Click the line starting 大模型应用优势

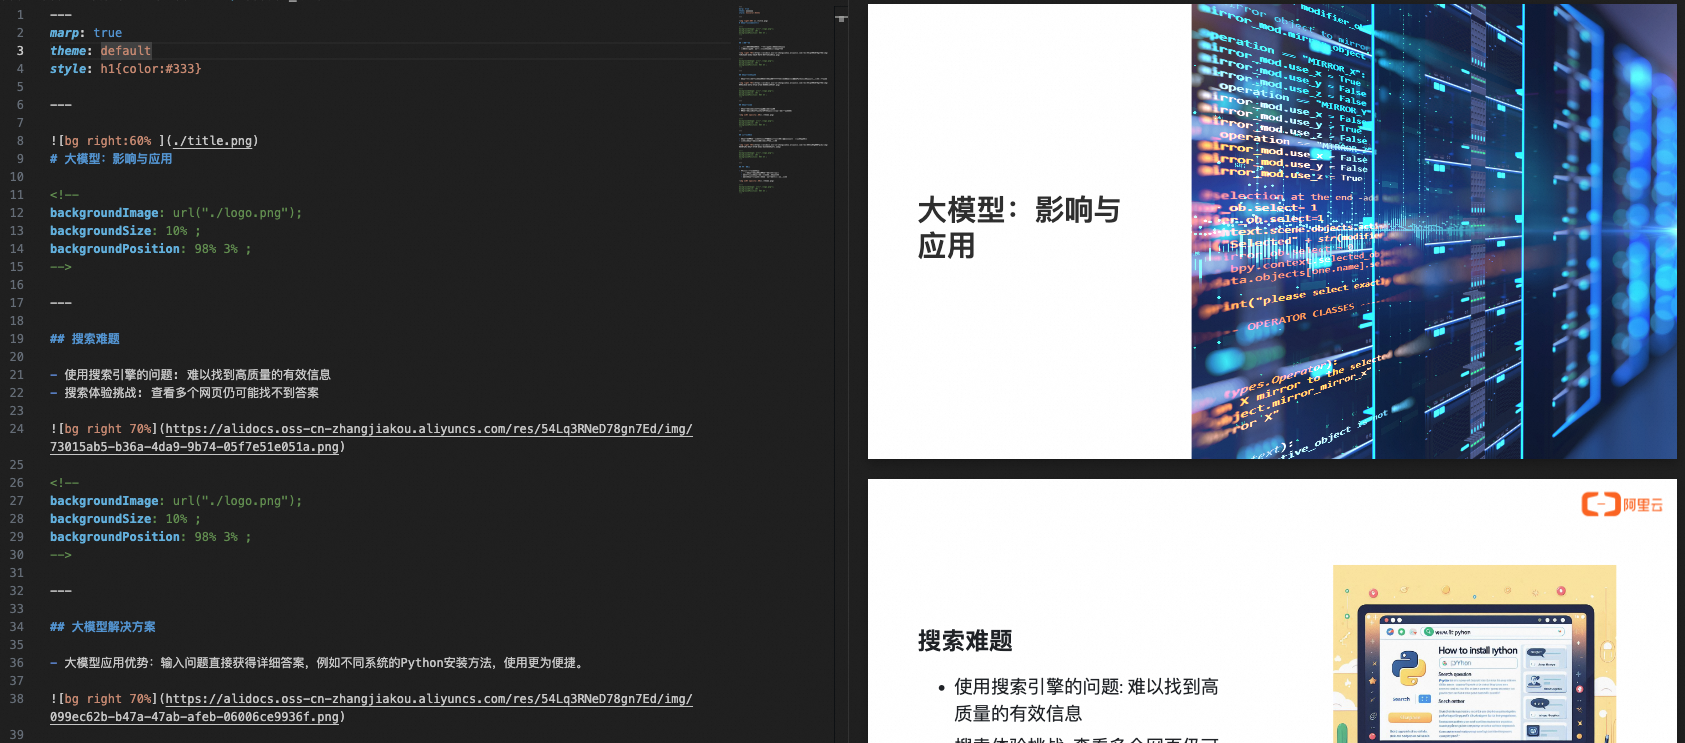click(x=317, y=663)
